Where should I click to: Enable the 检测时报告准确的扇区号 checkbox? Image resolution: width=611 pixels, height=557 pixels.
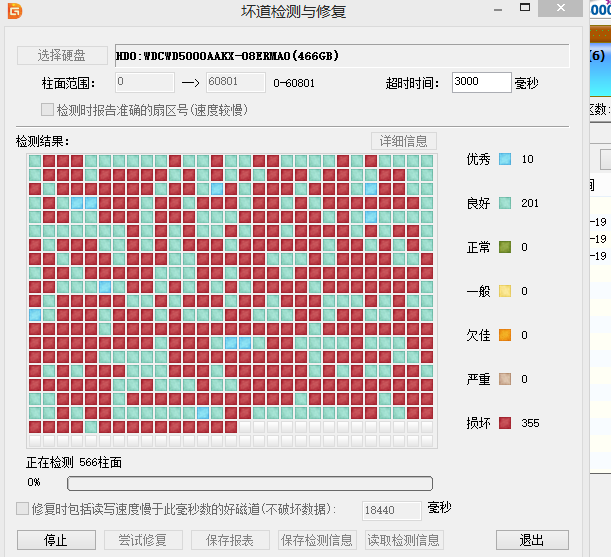[x=48, y=110]
